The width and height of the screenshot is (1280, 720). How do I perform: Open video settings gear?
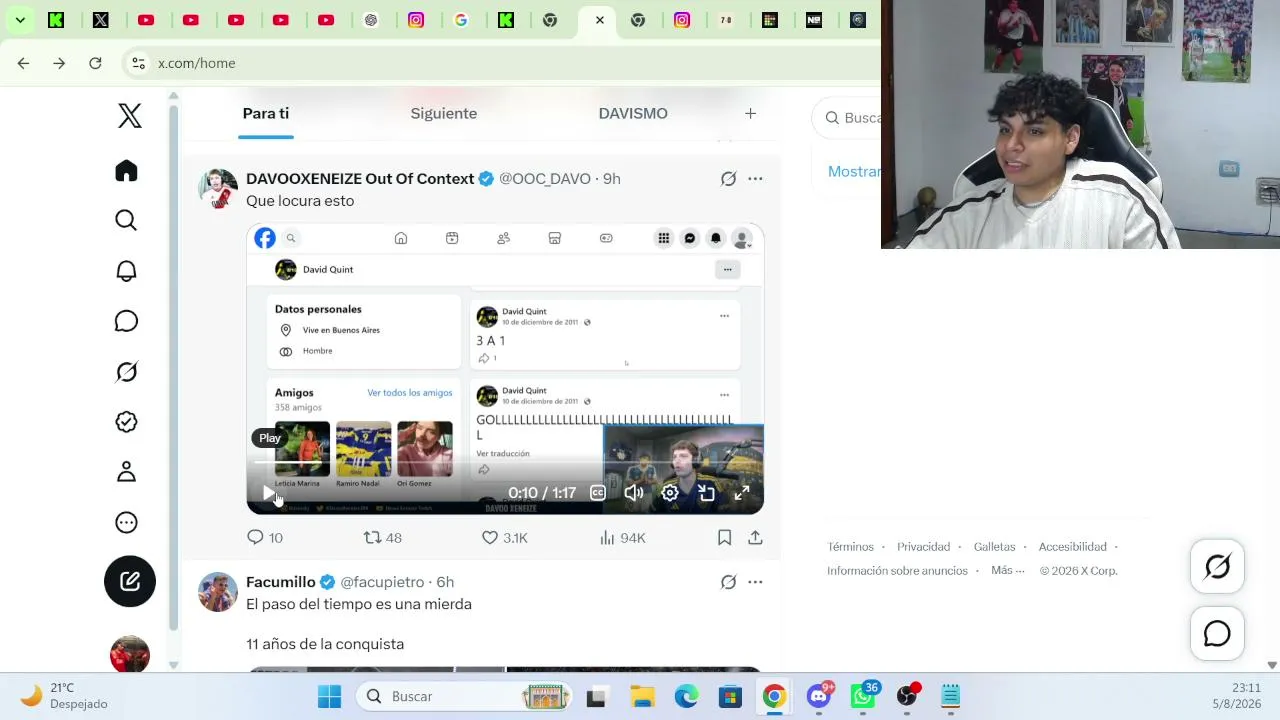coord(670,492)
